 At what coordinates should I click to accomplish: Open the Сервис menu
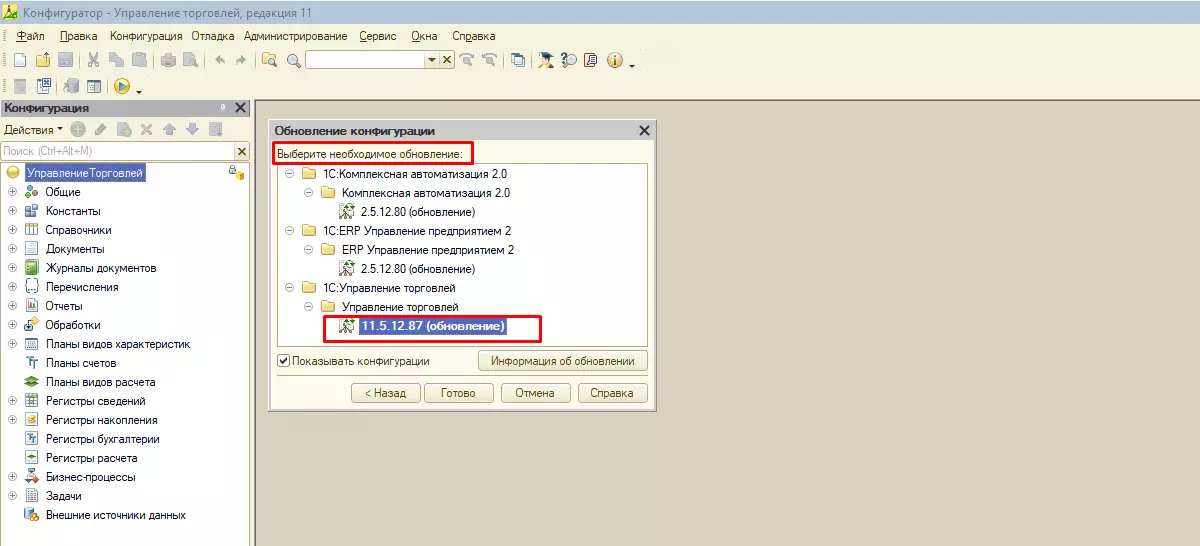pos(377,36)
